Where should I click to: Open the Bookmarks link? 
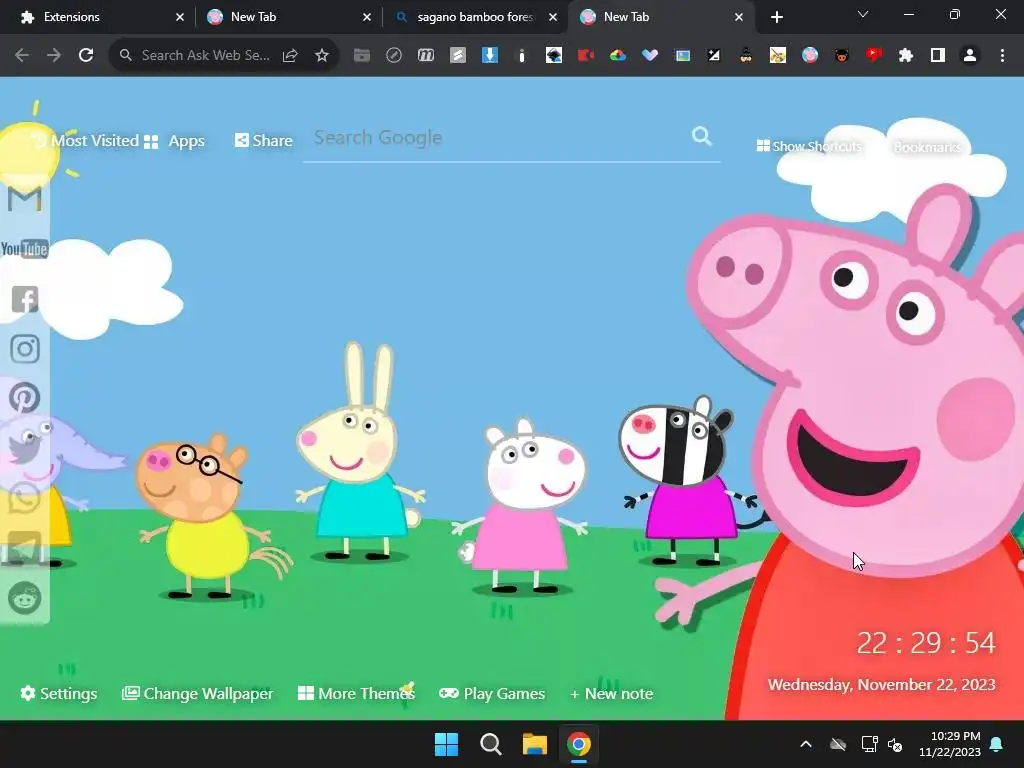(x=927, y=147)
